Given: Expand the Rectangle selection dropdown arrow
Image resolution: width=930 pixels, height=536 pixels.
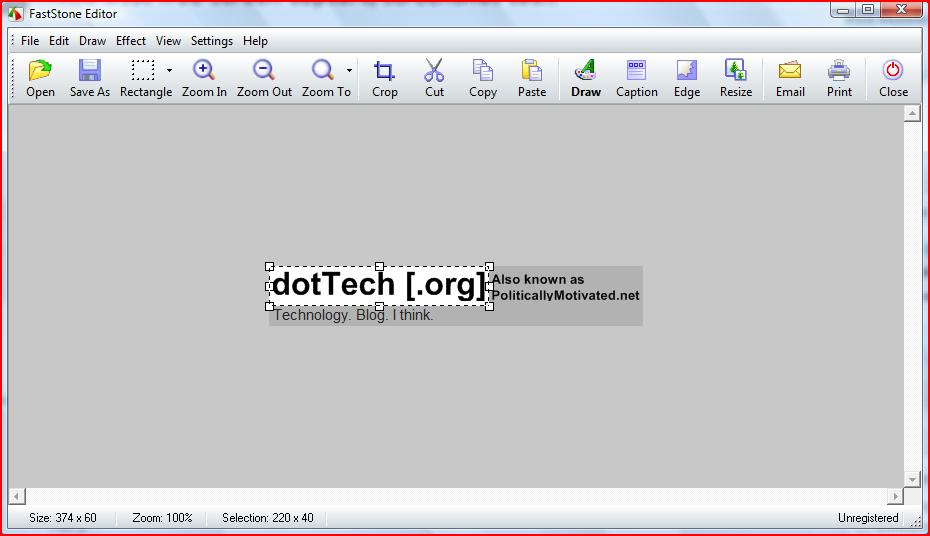Looking at the screenshot, I should (x=169, y=71).
